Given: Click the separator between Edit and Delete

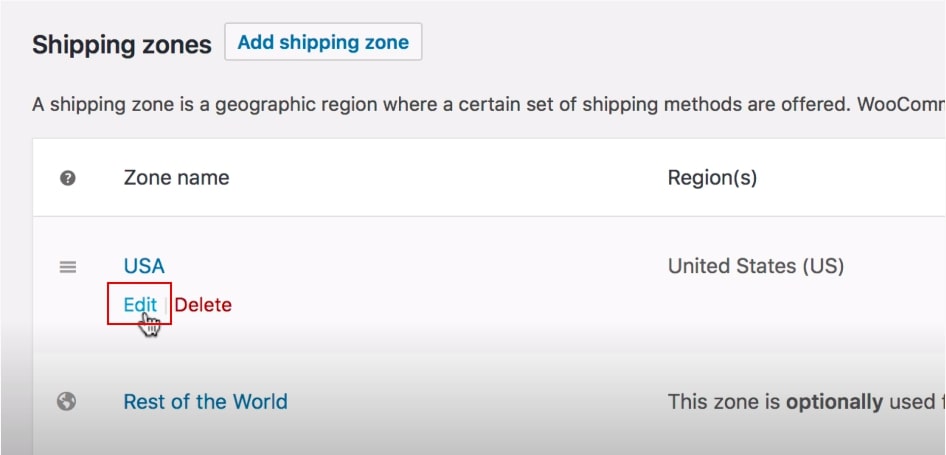Looking at the screenshot, I should pyautogui.click(x=167, y=305).
